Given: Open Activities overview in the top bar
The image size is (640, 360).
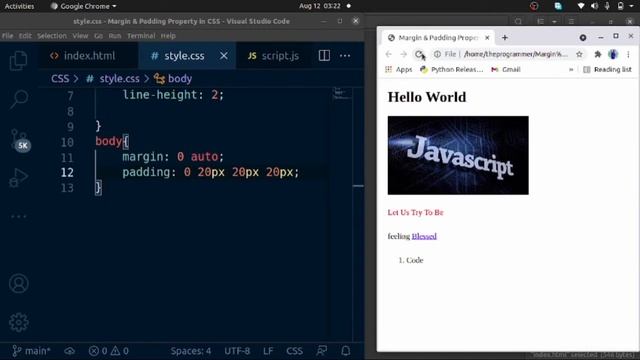Looking at the screenshot, I should click(19, 6).
